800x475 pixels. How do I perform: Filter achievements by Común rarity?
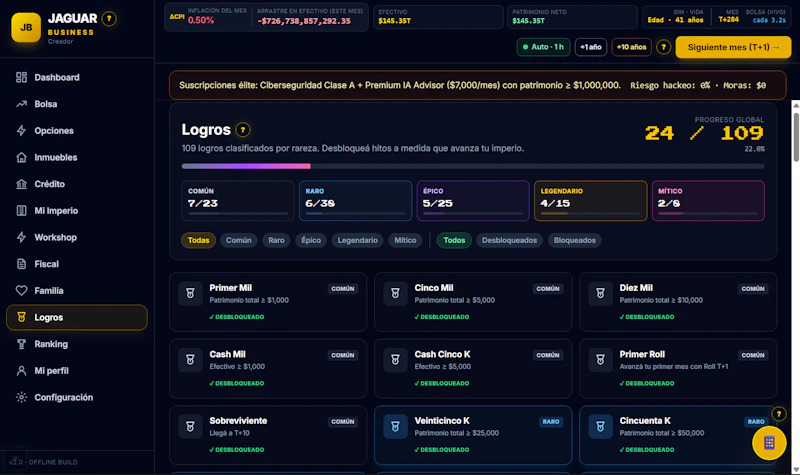[239, 240]
